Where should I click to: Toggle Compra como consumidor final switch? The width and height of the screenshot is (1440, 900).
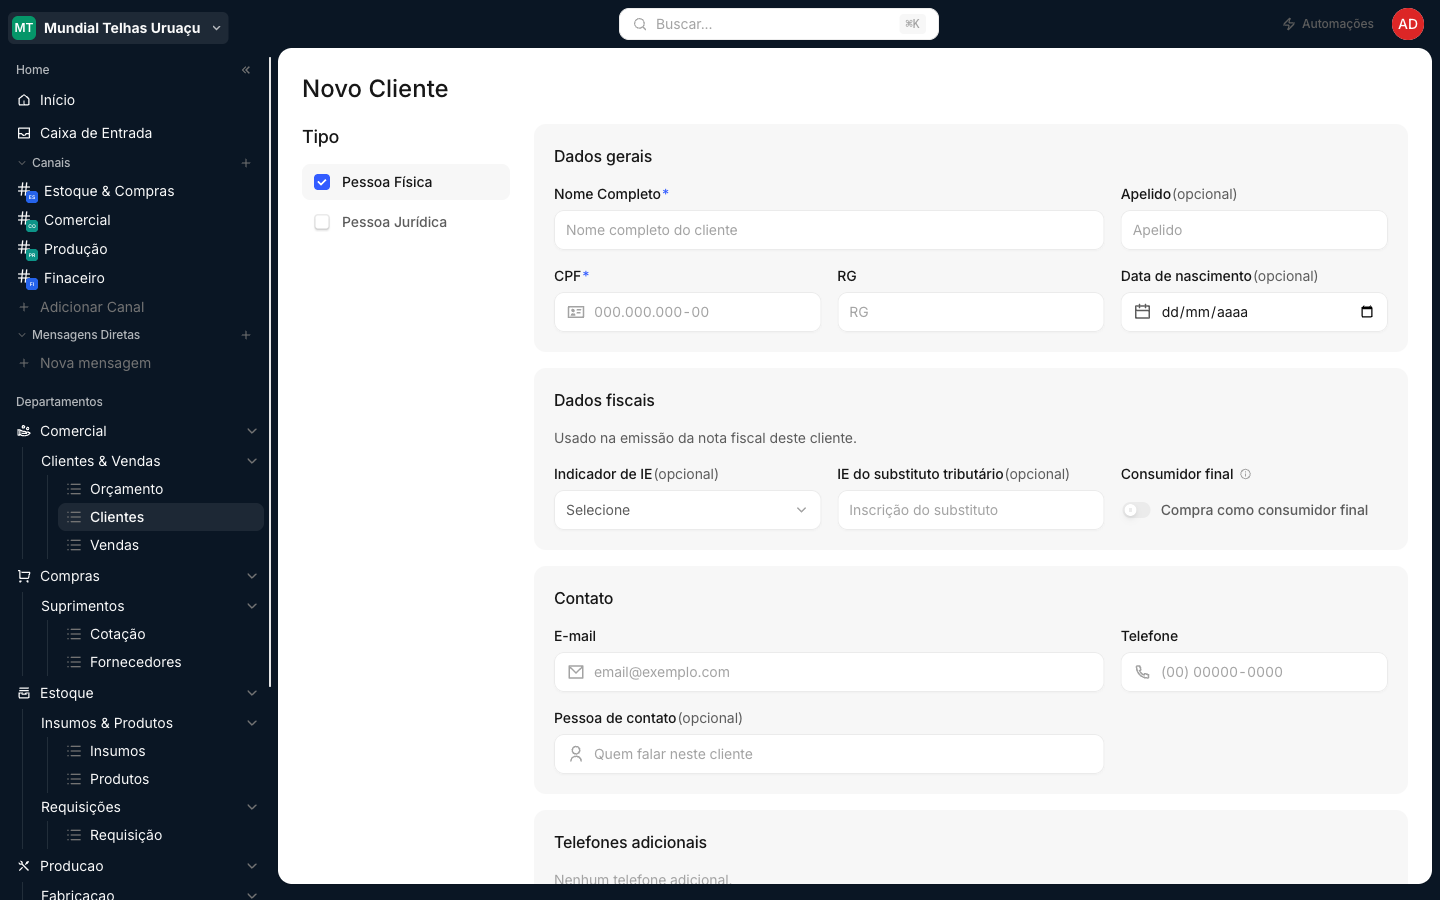pos(1136,510)
